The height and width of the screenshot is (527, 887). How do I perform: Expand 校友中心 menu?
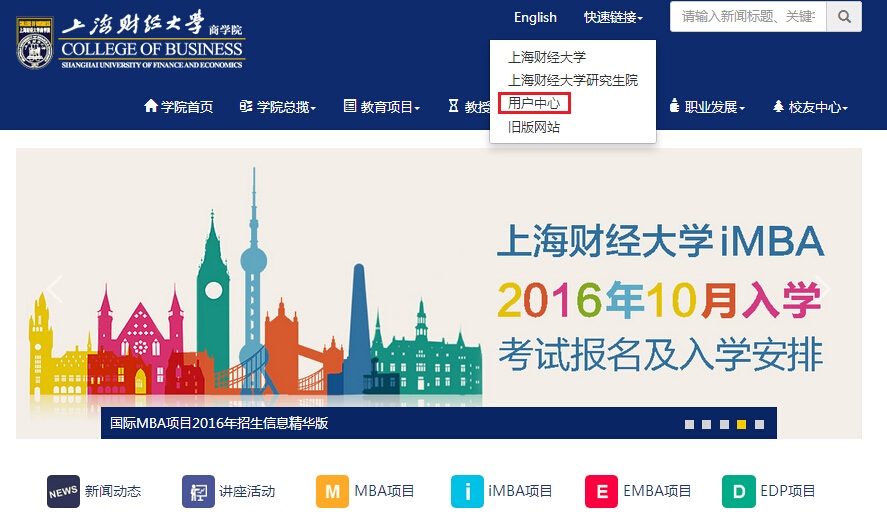(x=811, y=106)
